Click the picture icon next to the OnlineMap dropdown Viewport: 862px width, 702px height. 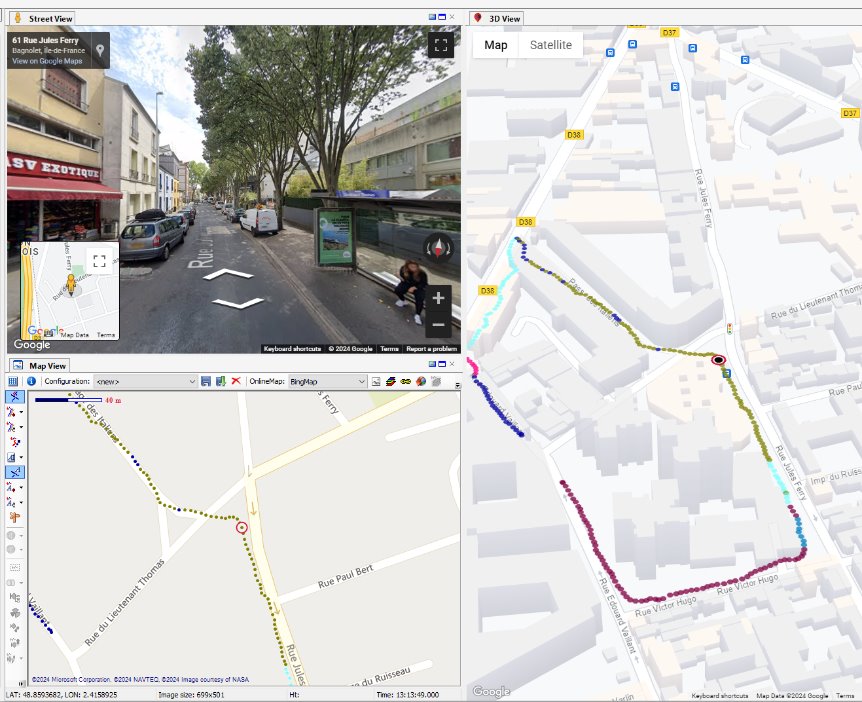pyautogui.click(x=376, y=382)
